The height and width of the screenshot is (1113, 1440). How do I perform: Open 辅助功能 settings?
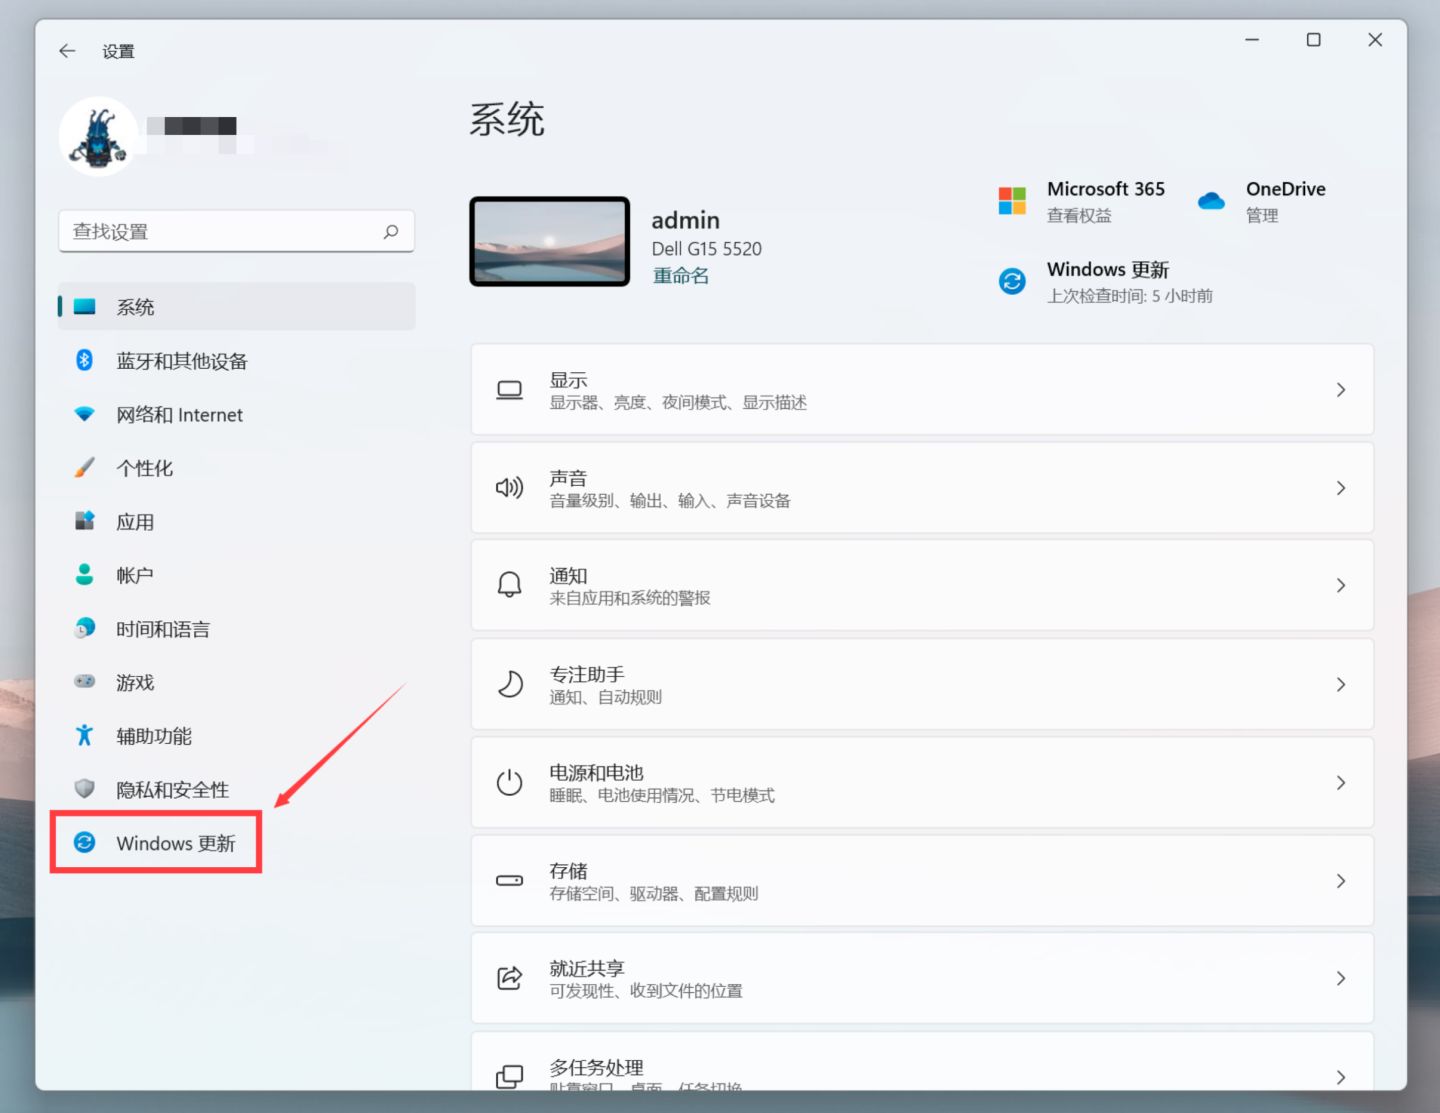[x=152, y=736]
